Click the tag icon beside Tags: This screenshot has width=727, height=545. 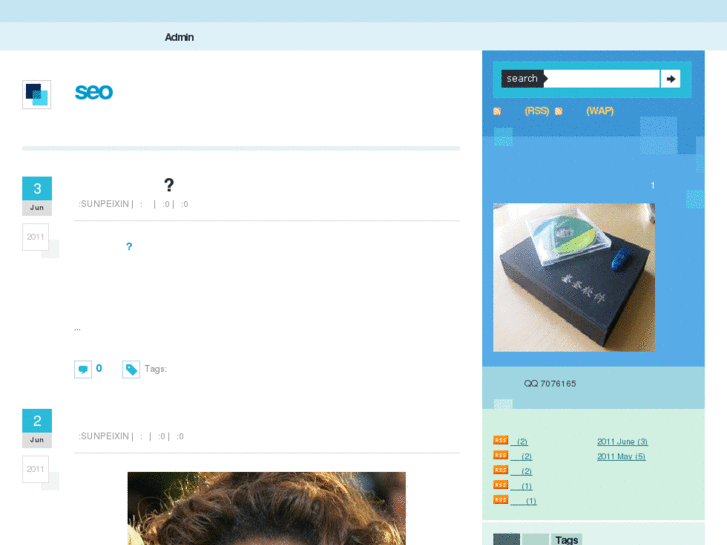(x=131, y=369)
